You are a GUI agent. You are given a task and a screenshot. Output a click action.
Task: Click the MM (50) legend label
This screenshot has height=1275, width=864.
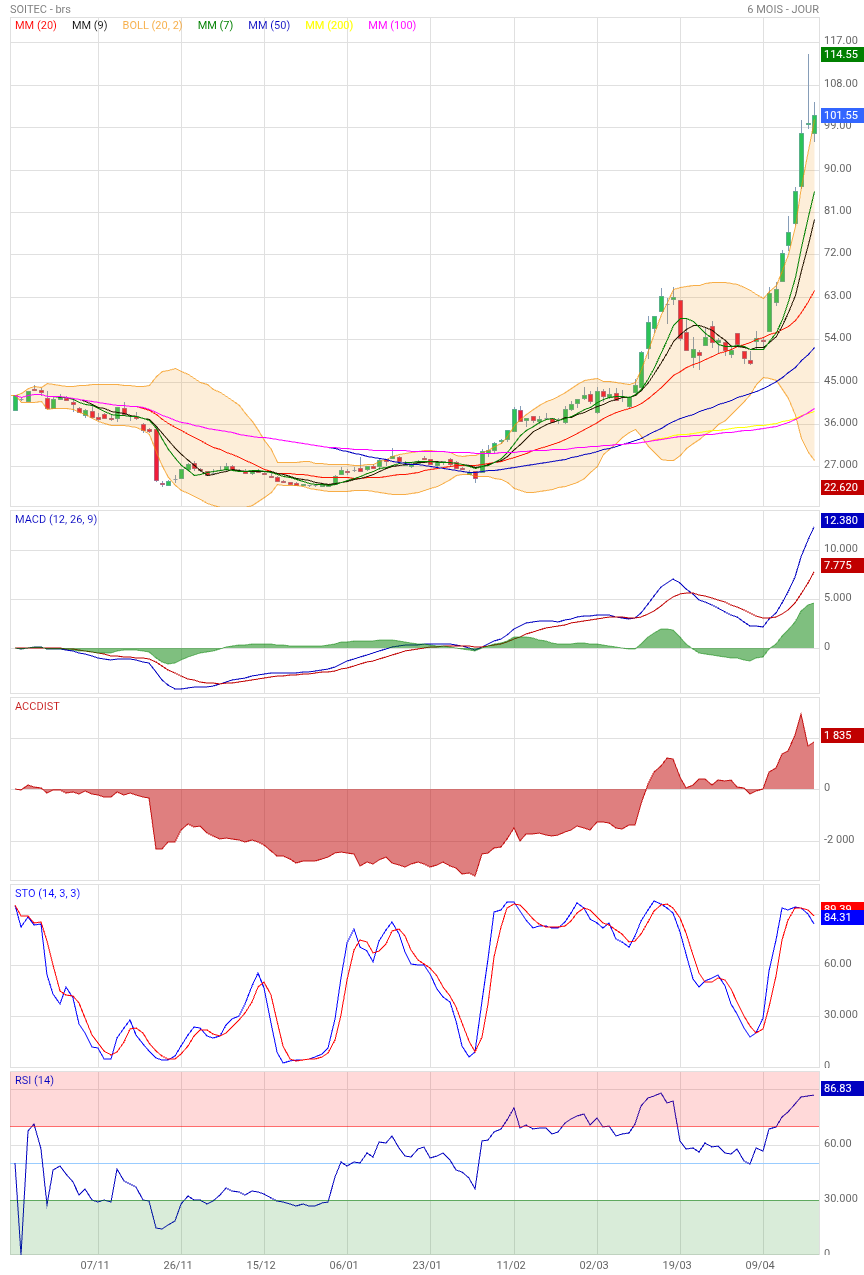(x=269, y=25)
